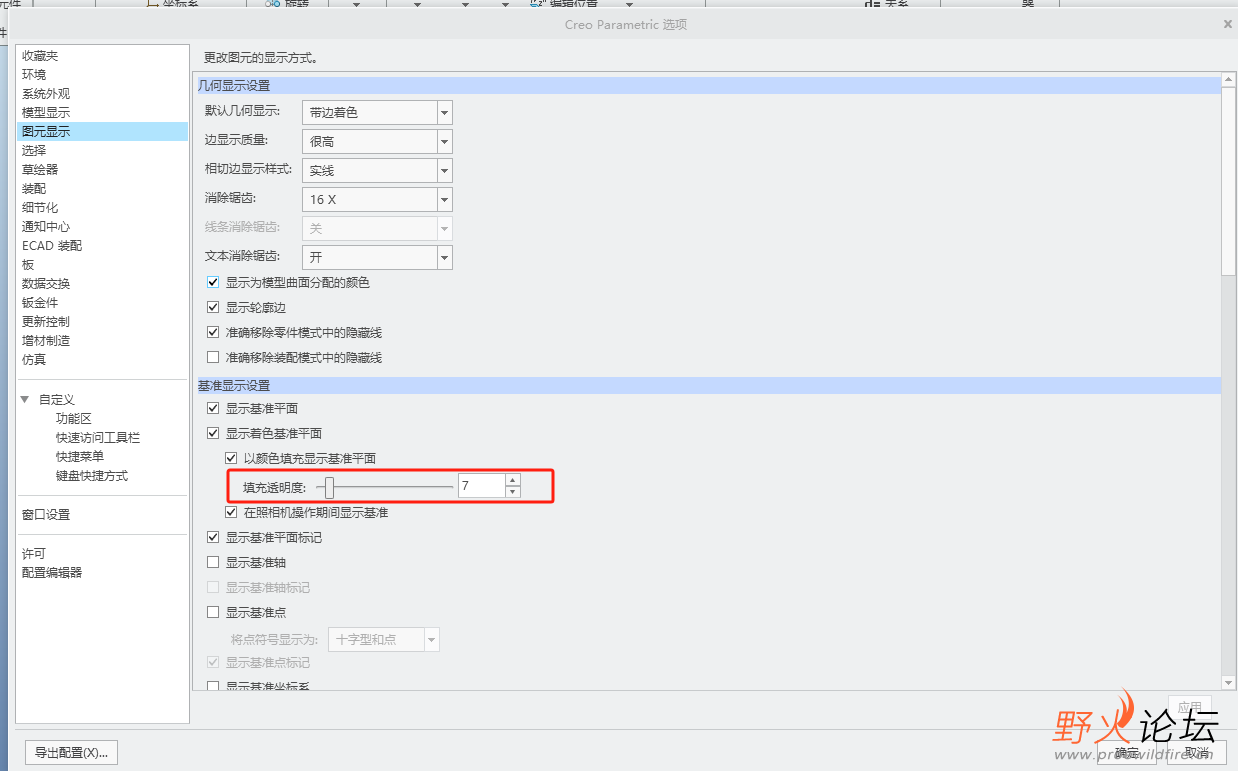Select 装配 category
The height and width of the screenshot is (771, 1238).
(x=34, y=189)
